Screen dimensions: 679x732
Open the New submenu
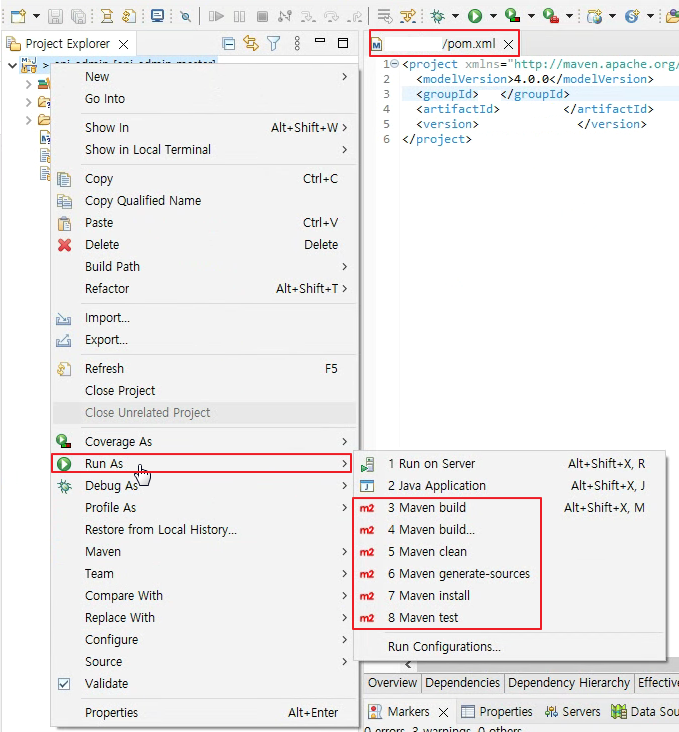(204, 77)
